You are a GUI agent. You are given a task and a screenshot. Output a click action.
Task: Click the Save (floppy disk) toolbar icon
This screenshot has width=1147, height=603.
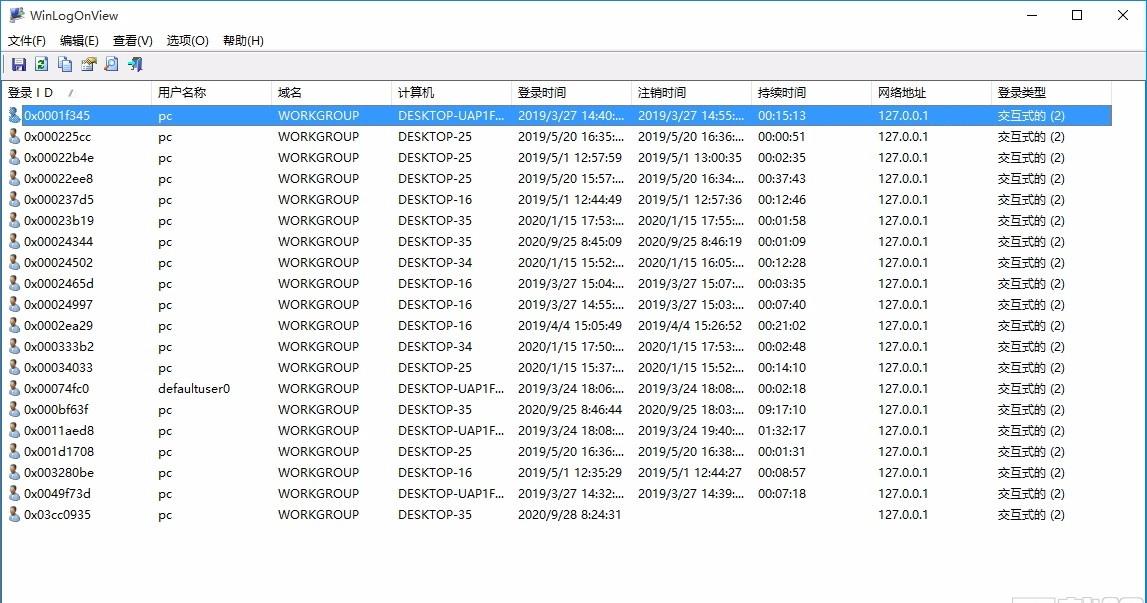coord(19,64)
